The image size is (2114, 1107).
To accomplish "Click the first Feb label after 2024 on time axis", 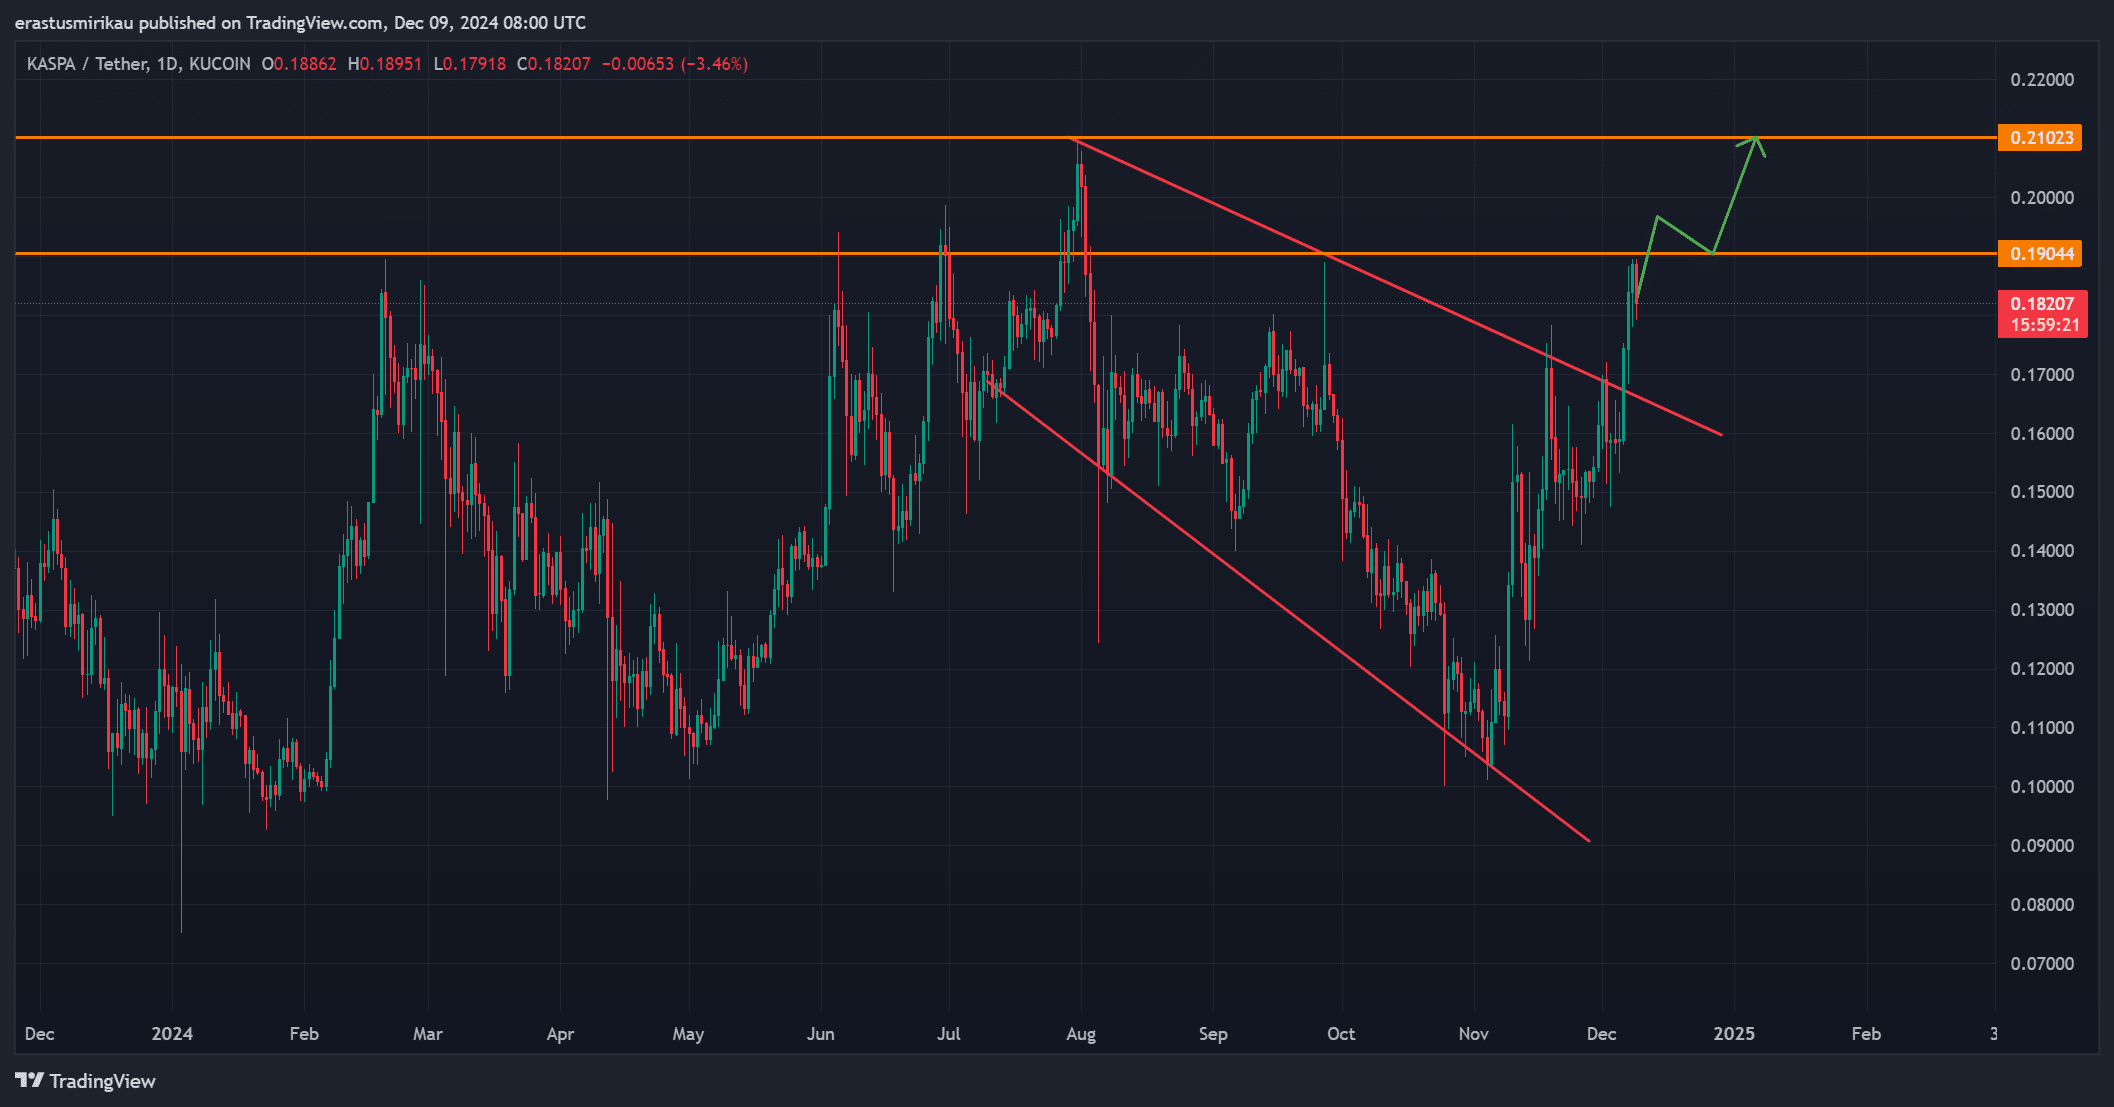I will click(304, 1034).
